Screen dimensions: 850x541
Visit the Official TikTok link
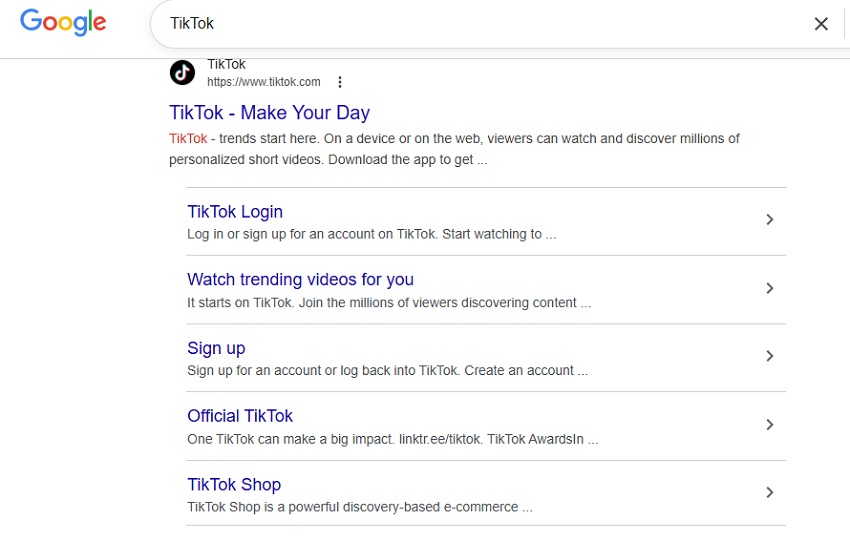(240, 416)
